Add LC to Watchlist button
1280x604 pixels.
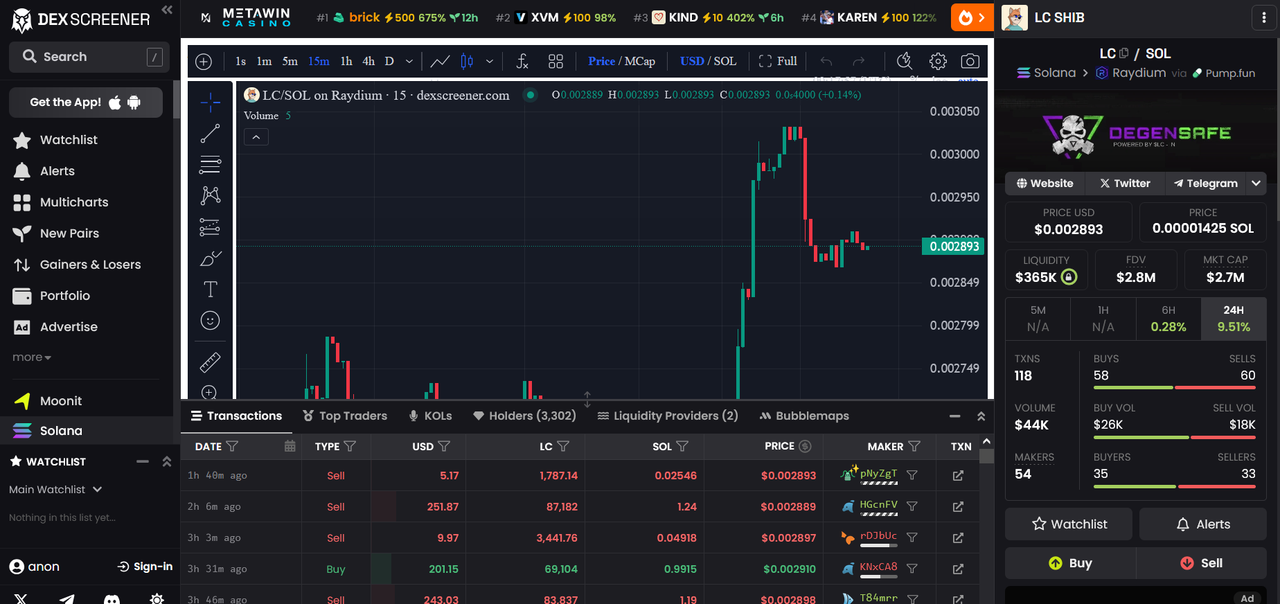pyautogui.click(x=1069, y=524)
